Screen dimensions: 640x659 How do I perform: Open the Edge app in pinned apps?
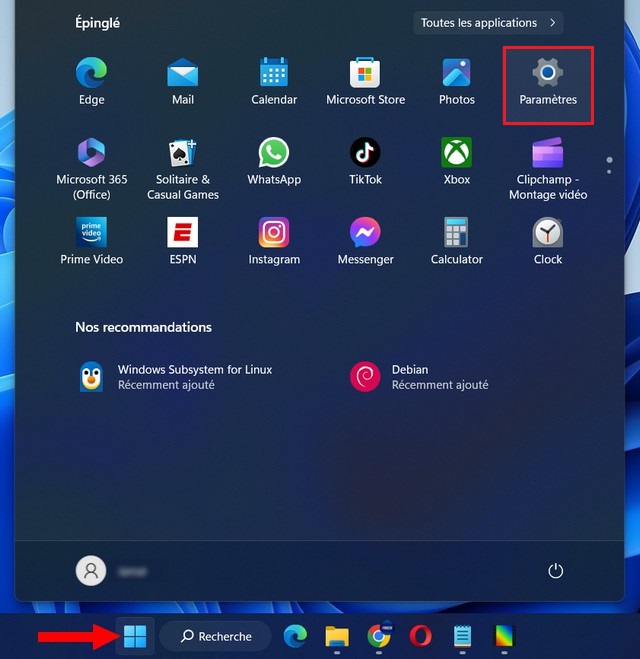pos(91,82)
